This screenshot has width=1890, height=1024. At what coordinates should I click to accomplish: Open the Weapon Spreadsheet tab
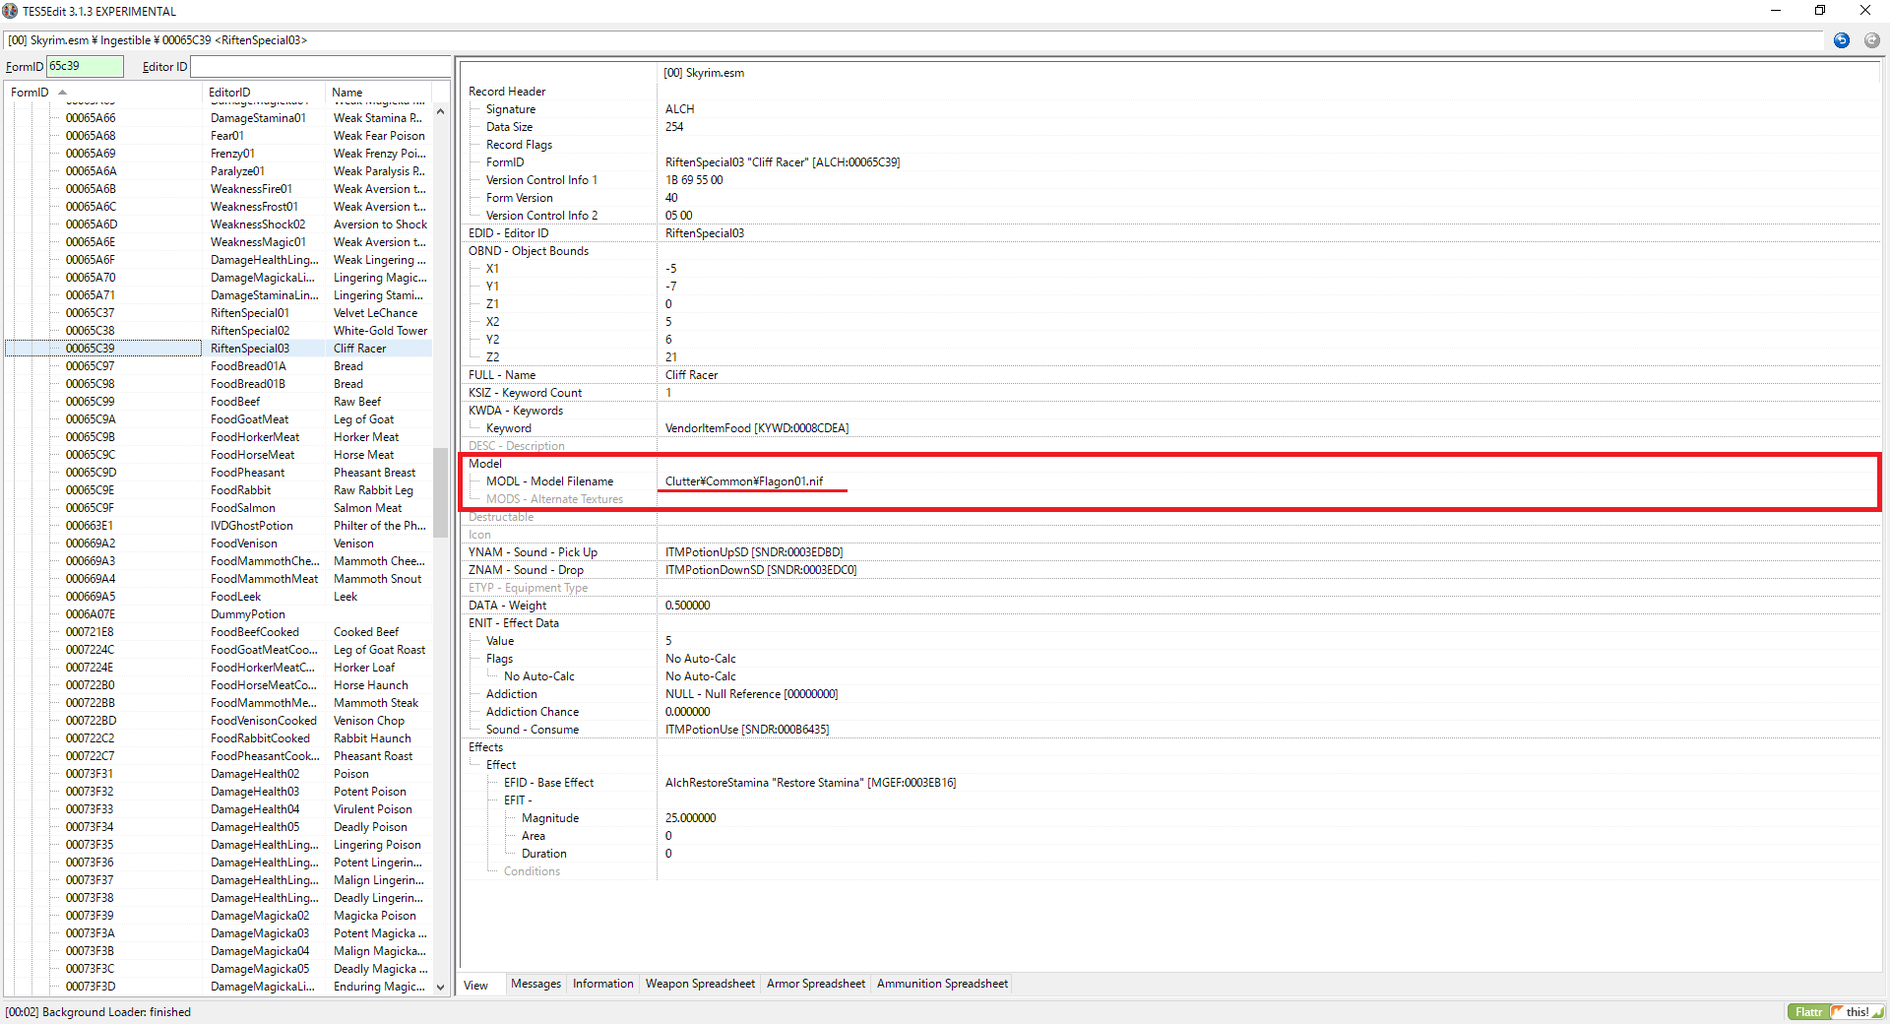700,984
